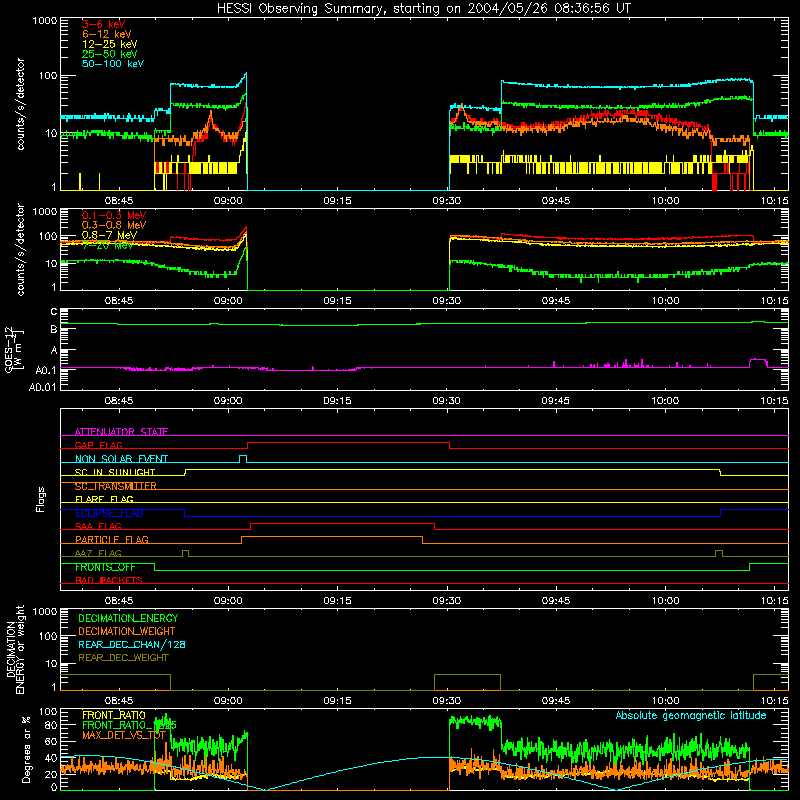800x800 pixels.
Task: Click the GAP_FLAG label
Action: (98, 445)
